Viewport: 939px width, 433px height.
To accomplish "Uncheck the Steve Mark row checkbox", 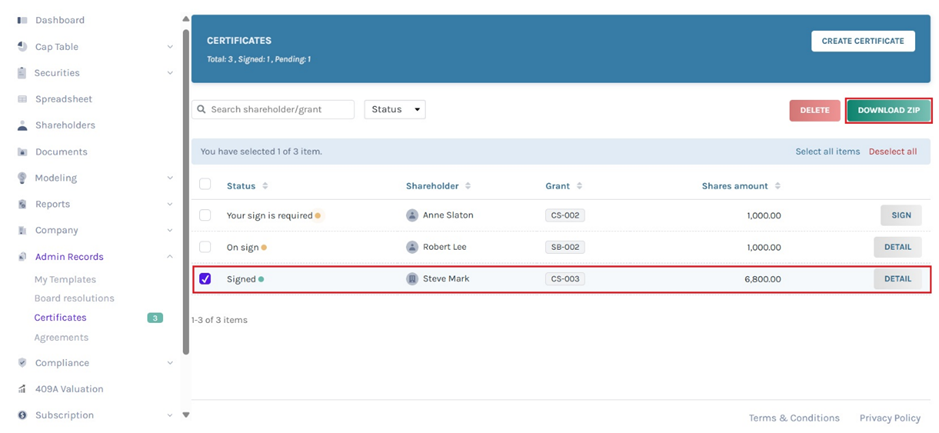I will [x=205, y=279].
